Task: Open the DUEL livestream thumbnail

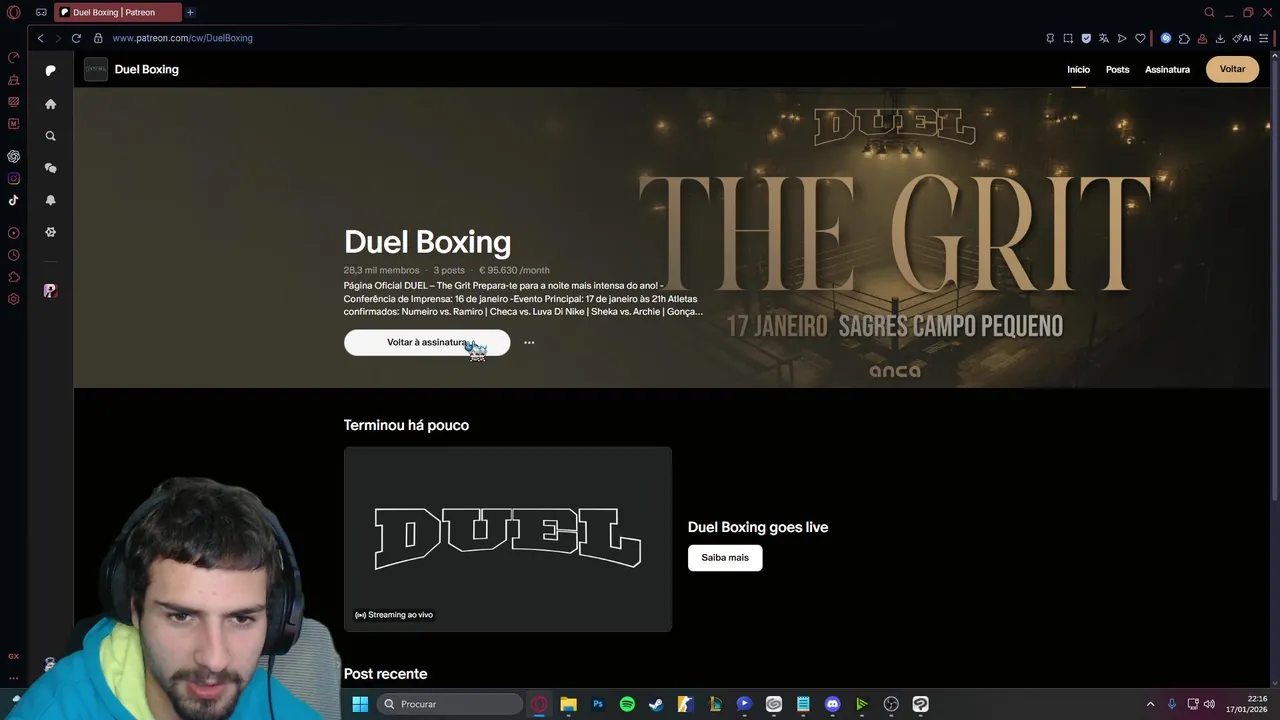Action: [508, 539]
